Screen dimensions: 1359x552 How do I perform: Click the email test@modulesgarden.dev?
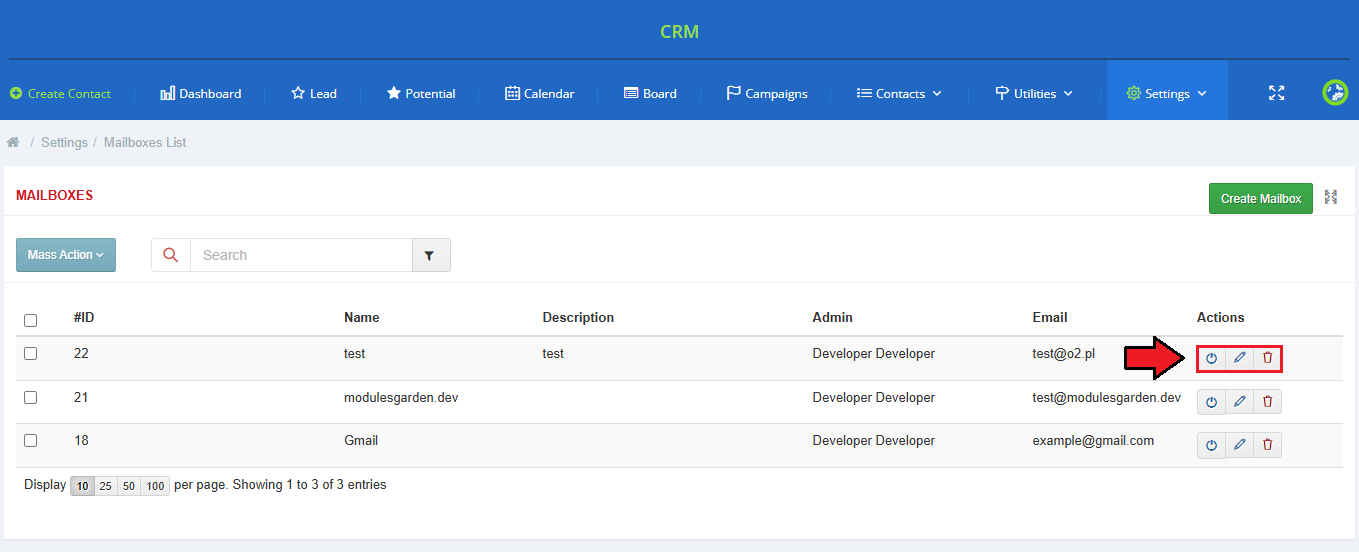point(1107,397)
